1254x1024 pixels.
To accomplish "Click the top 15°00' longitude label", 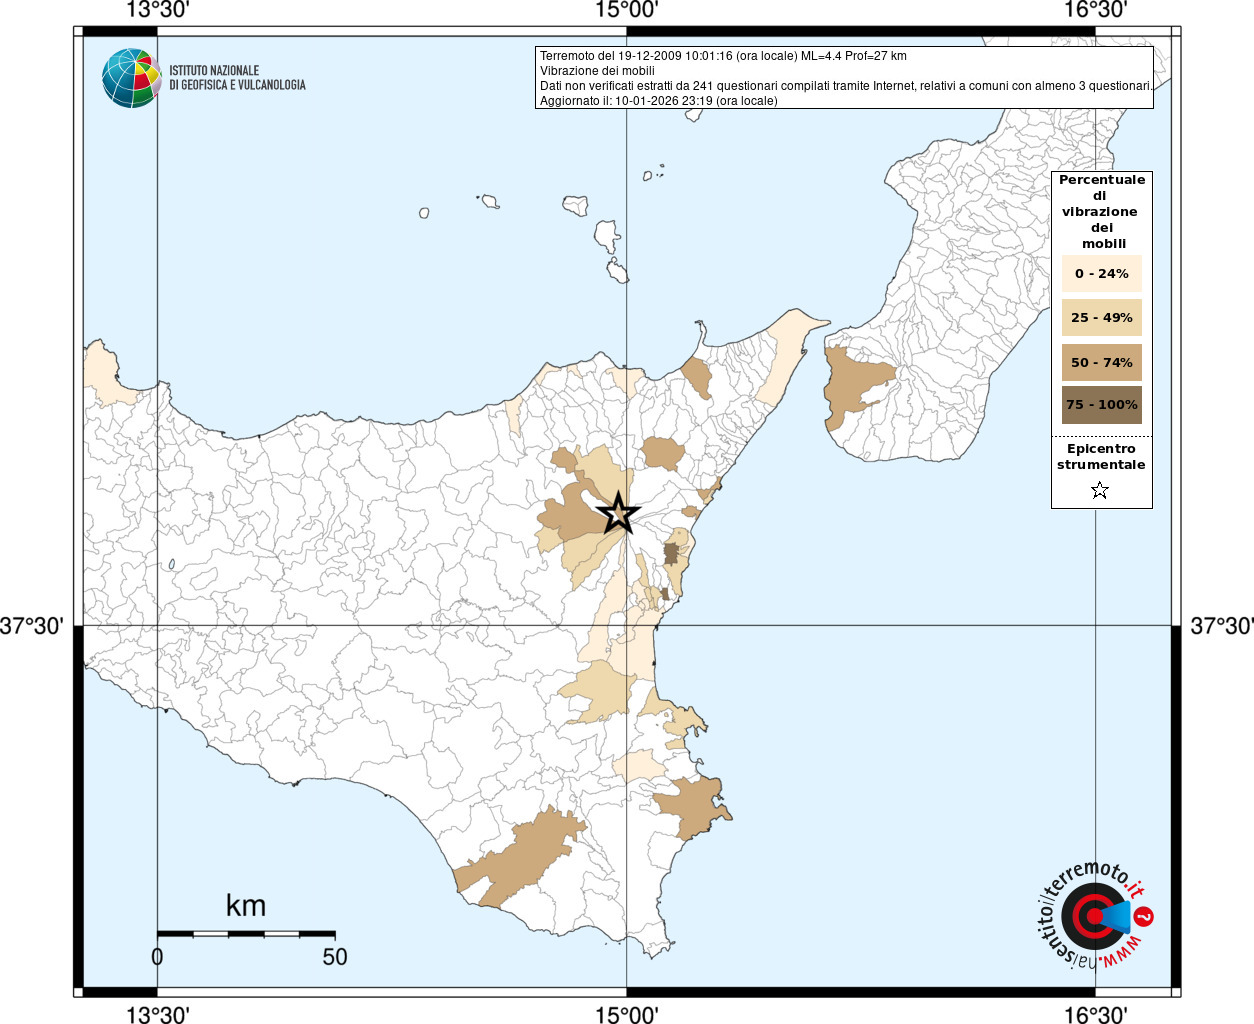I will click(626, 10).
